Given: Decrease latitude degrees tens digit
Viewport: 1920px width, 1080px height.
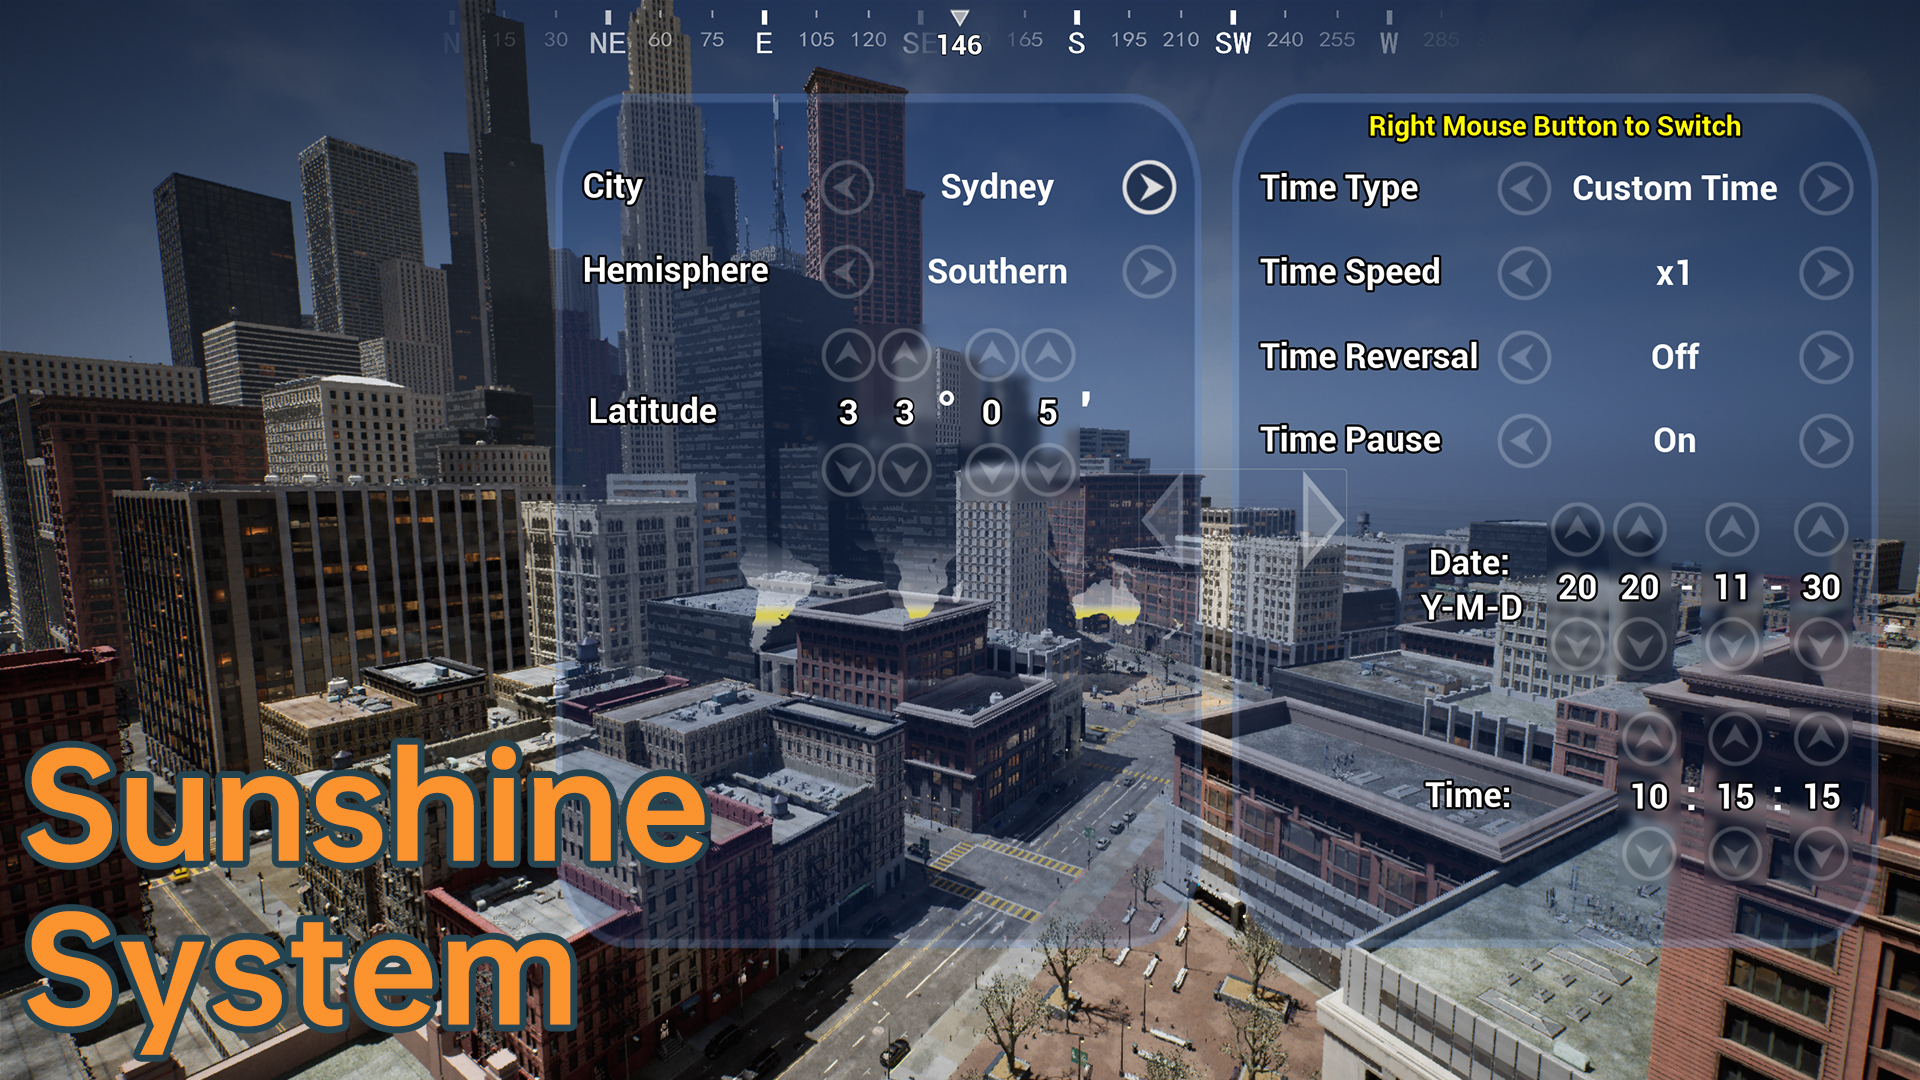Looking at the screenshot, I should click(x=848, y=470).
